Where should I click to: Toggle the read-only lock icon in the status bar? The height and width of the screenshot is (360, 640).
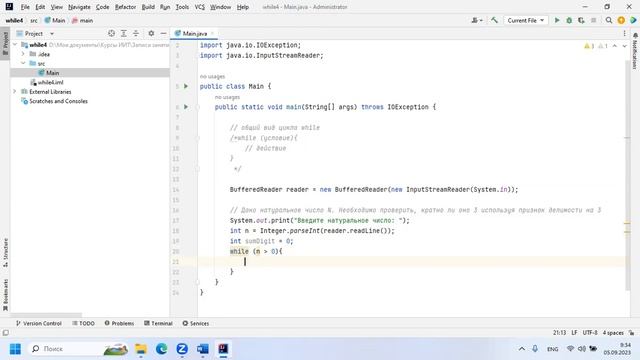point(631,333)
